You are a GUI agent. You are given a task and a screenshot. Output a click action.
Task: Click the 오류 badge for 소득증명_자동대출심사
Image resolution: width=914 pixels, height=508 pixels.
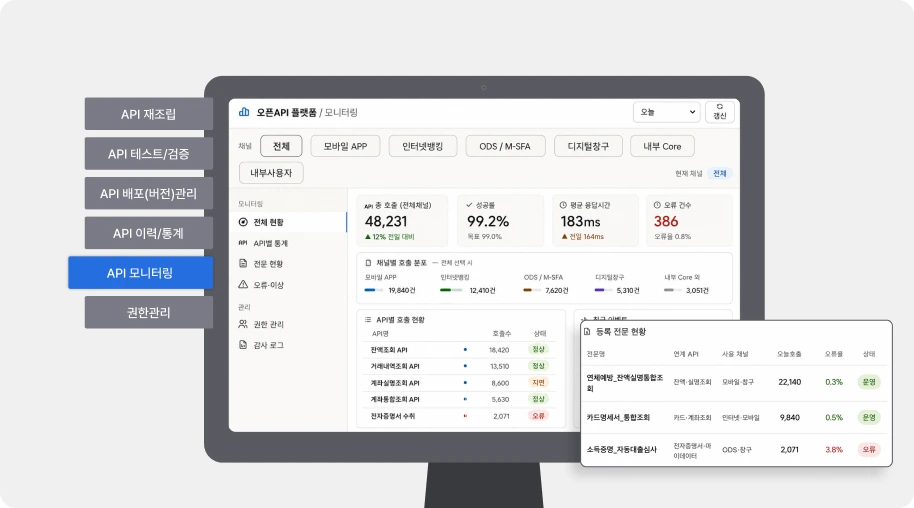point(869,450)
